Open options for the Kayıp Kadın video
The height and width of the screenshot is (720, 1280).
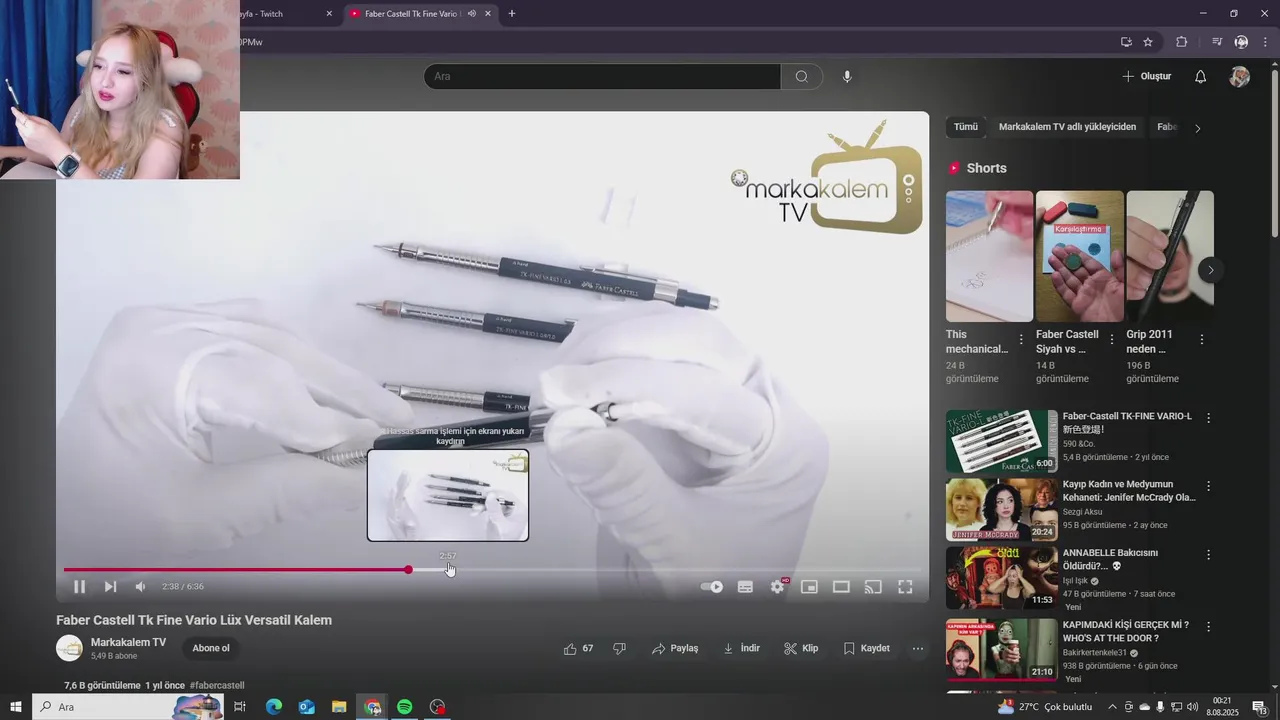1208,486
